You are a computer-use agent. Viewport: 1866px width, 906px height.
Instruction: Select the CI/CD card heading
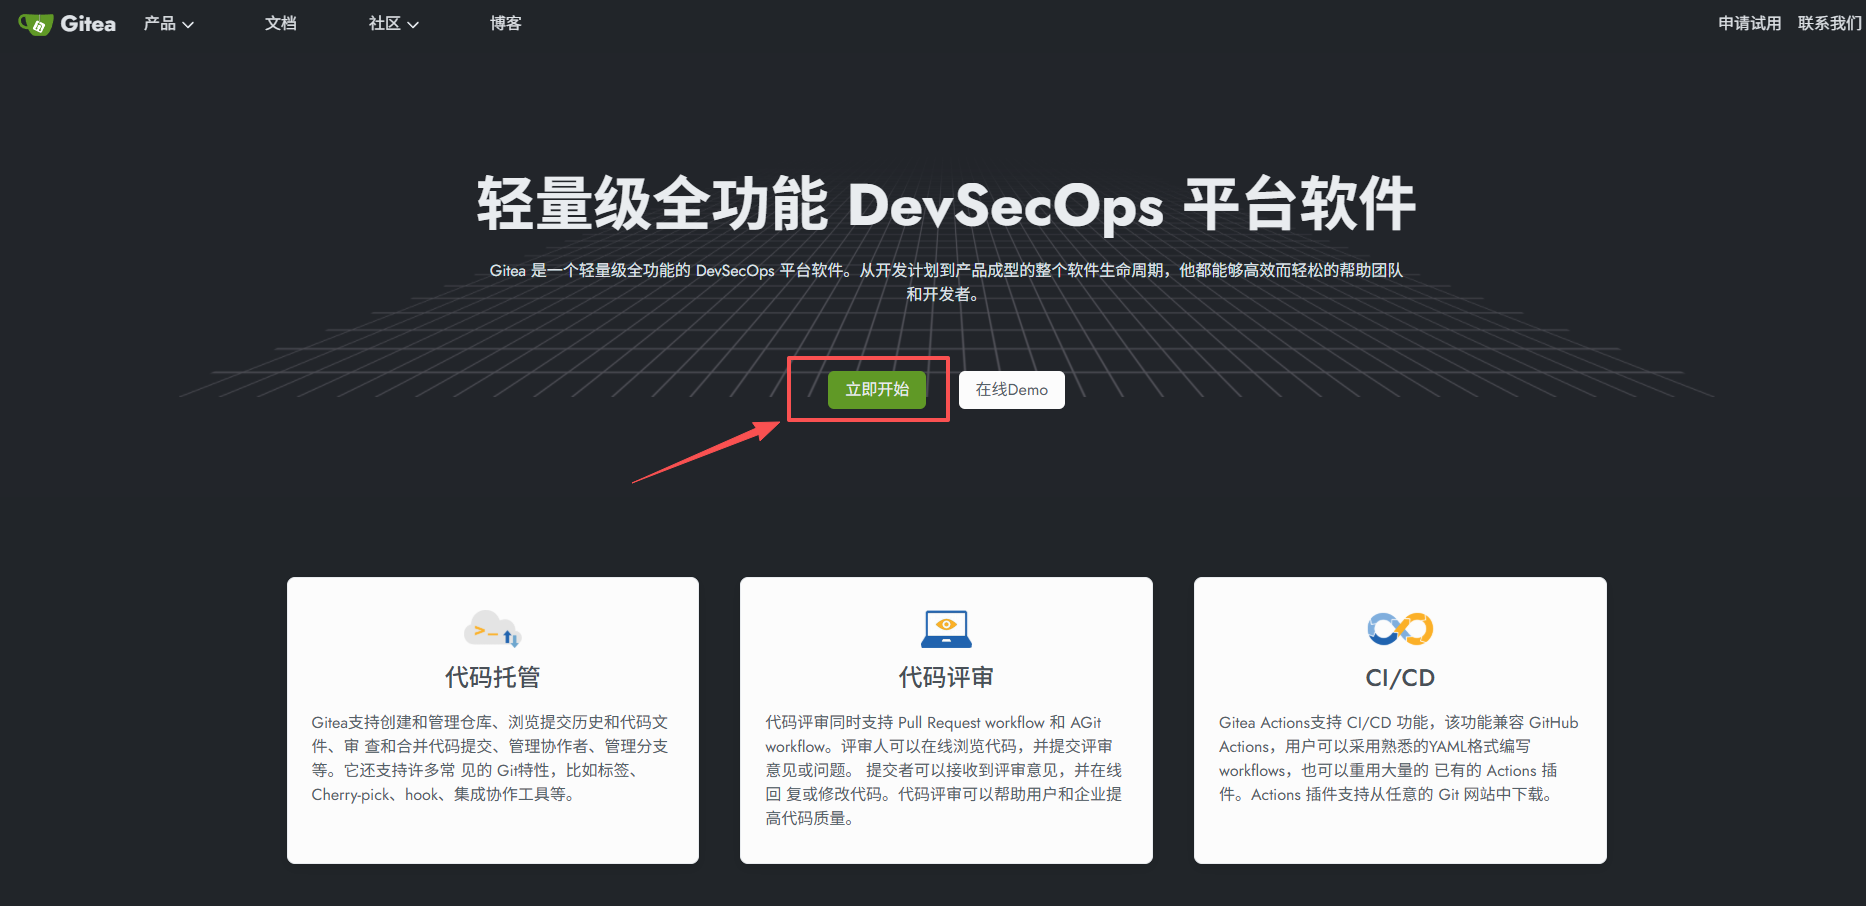pos(1400,678)
